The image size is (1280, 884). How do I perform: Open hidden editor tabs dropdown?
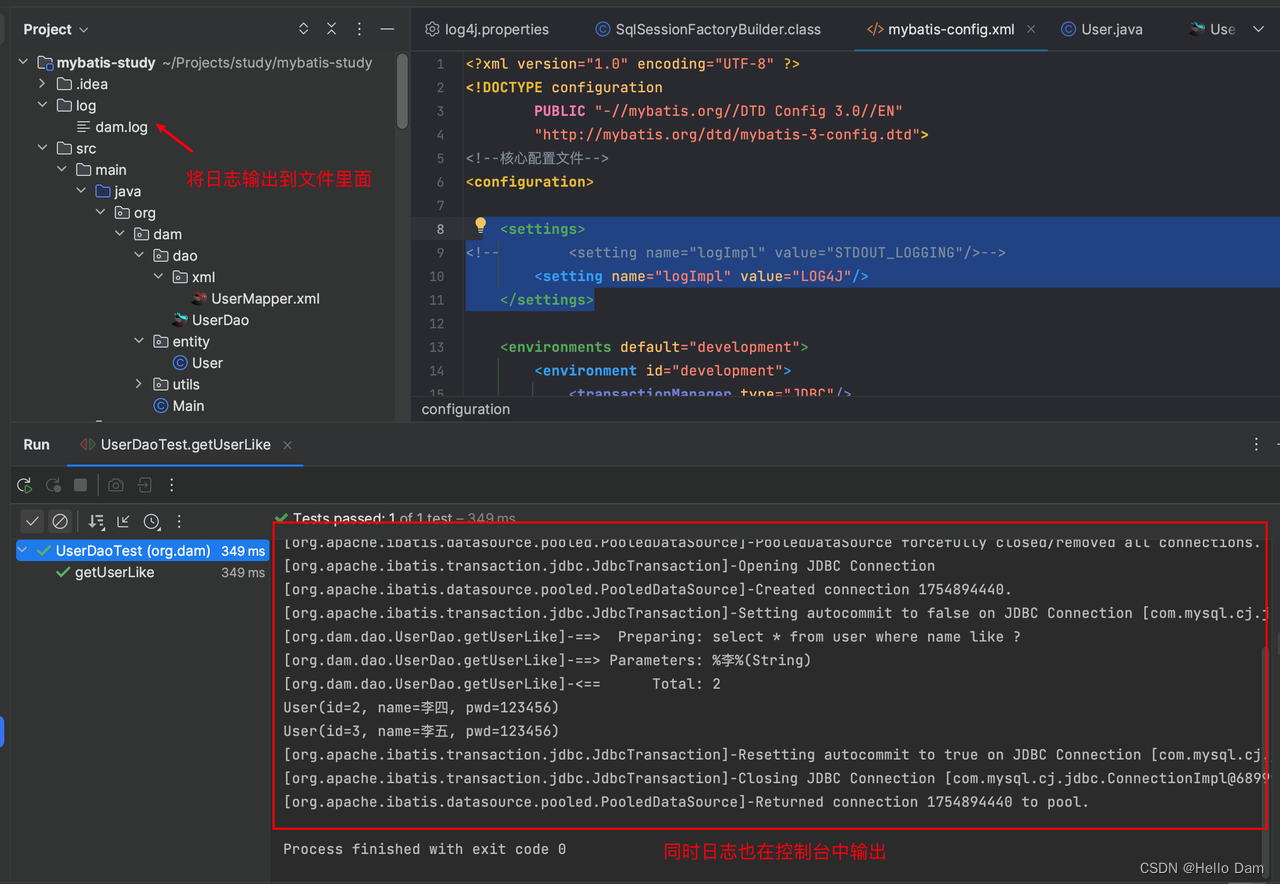(1258, 29)
